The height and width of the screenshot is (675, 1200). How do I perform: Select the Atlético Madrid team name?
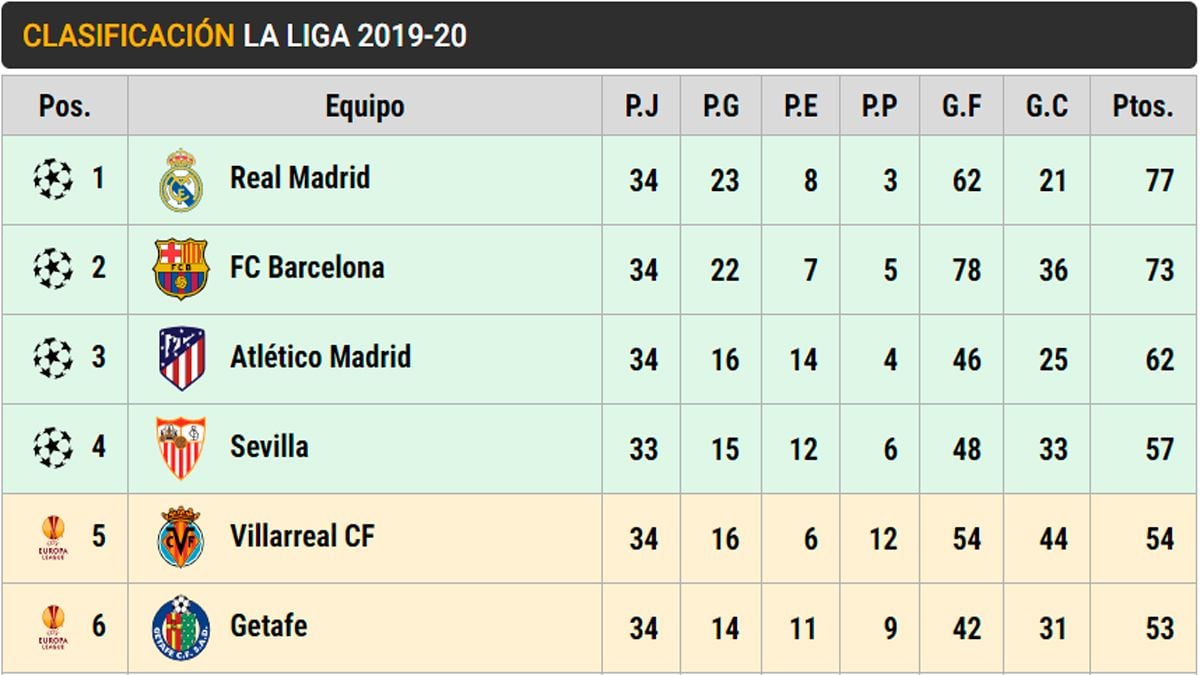point(320,357)
